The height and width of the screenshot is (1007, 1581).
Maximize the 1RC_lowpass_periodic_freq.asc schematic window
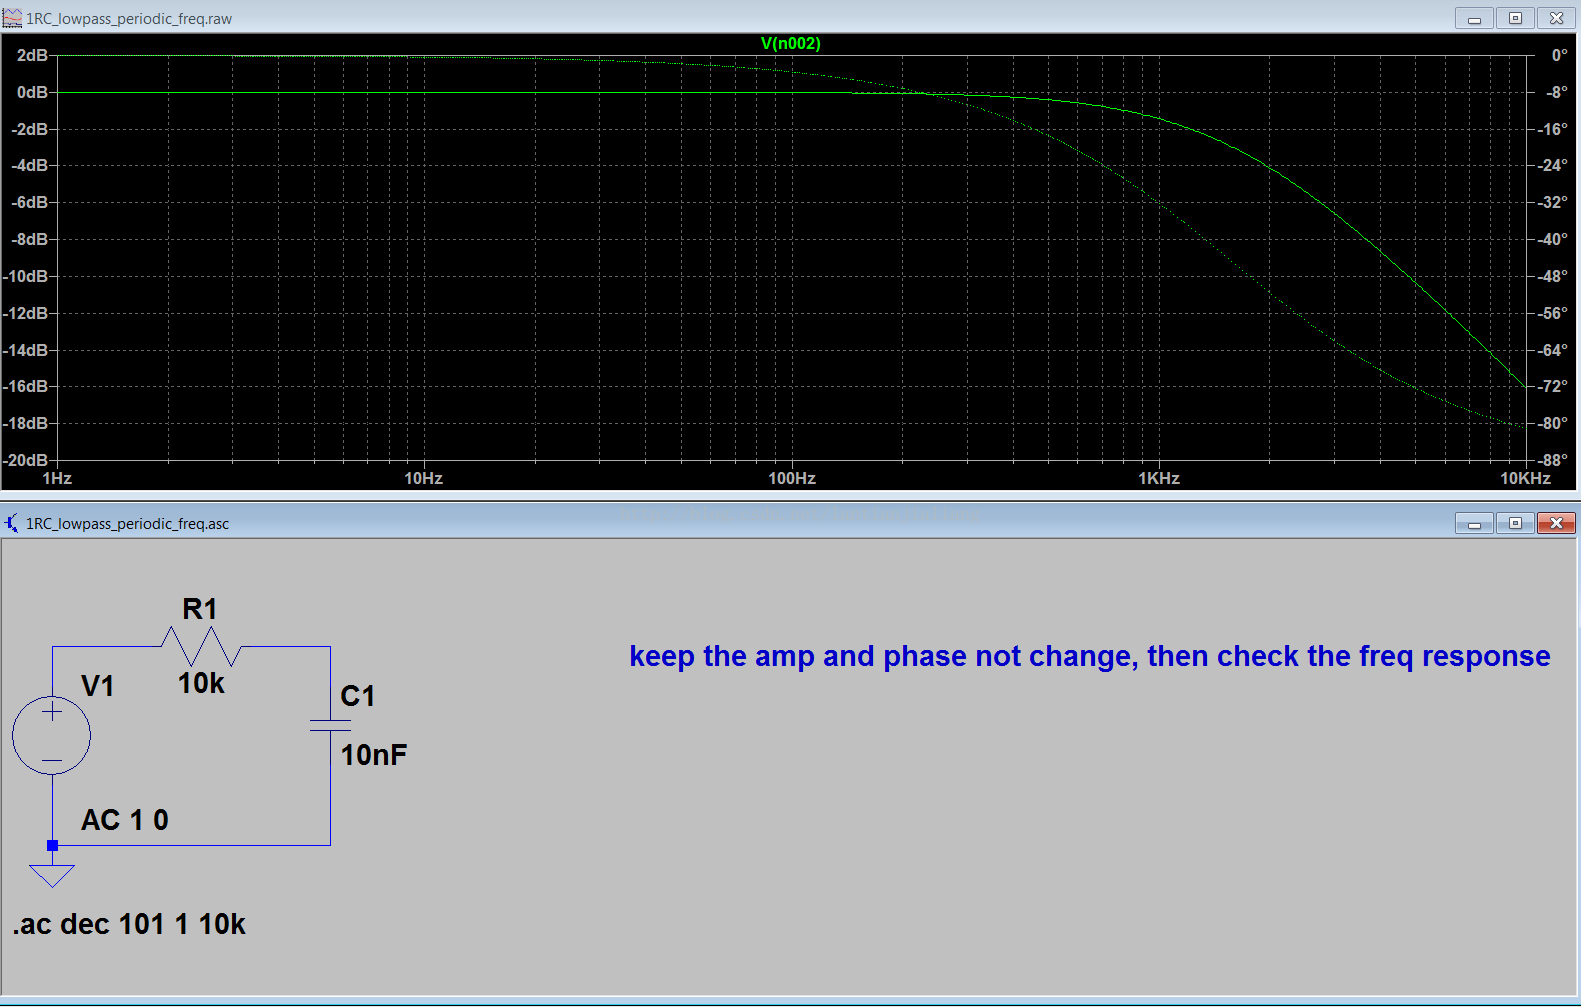point(1515,523)
